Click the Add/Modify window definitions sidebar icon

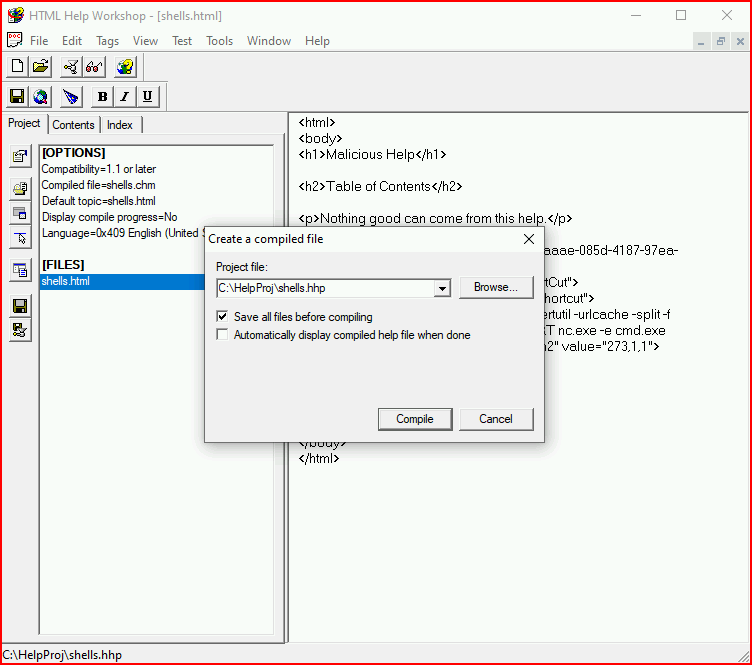tap(20, 213)
